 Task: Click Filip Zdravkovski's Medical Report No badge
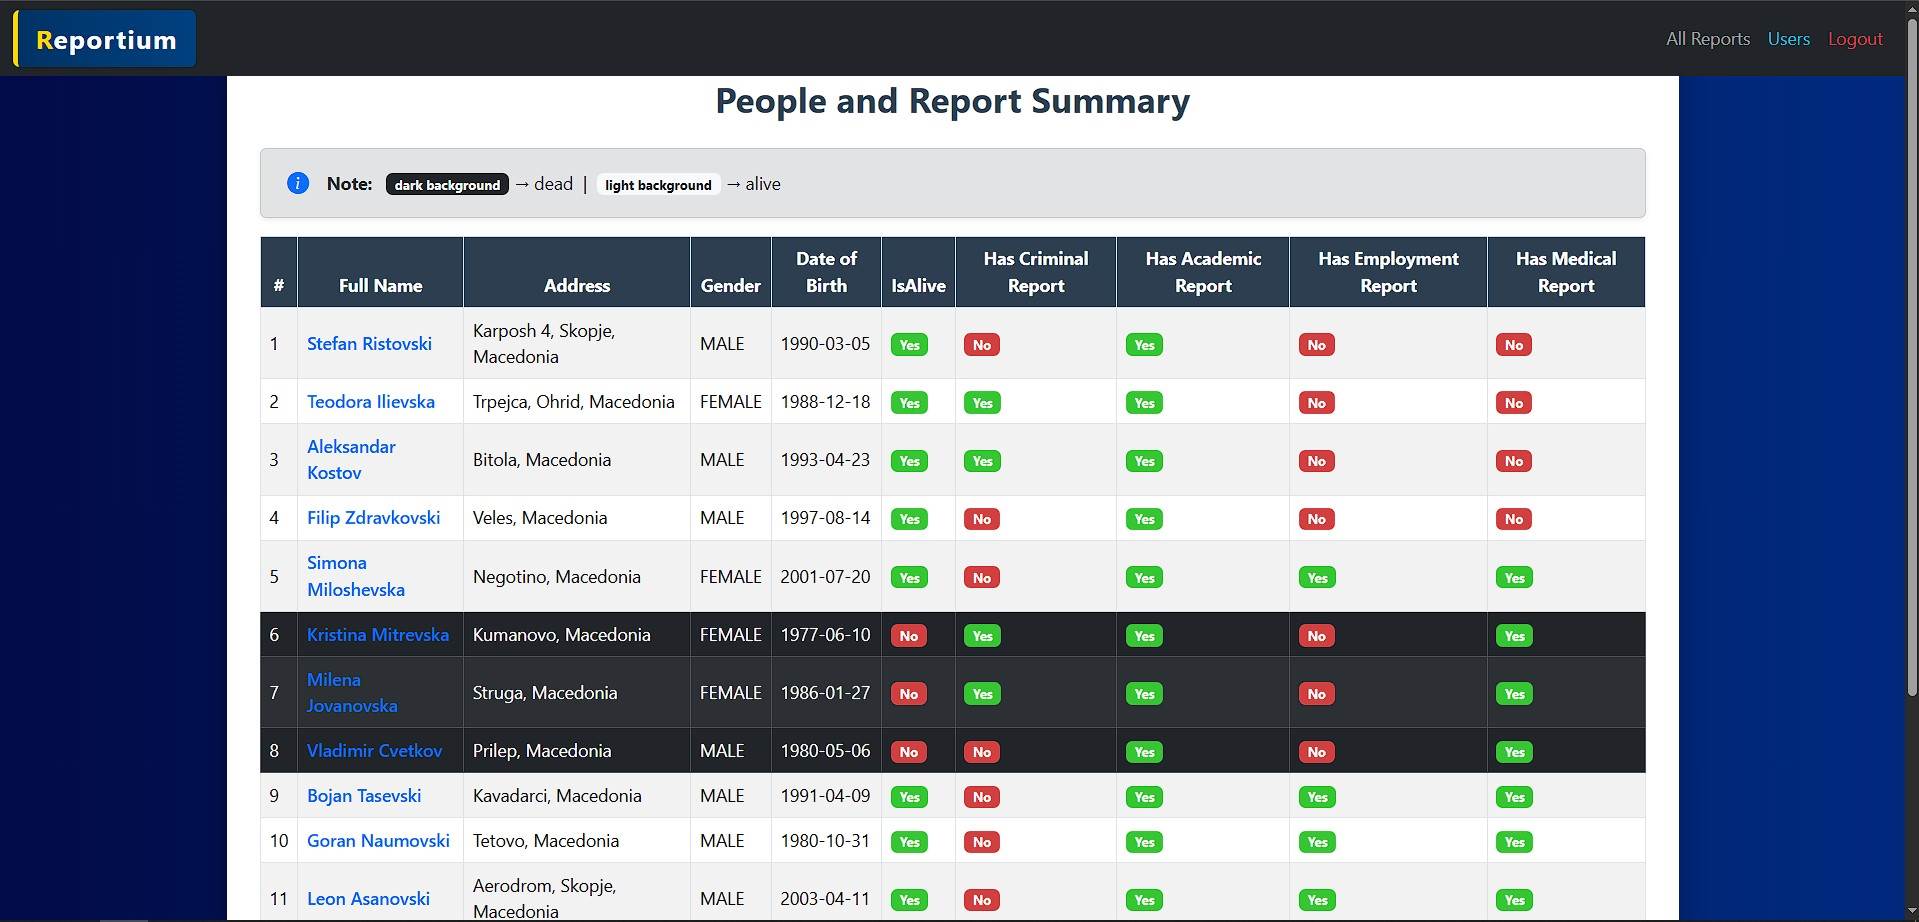(1513, 519)
